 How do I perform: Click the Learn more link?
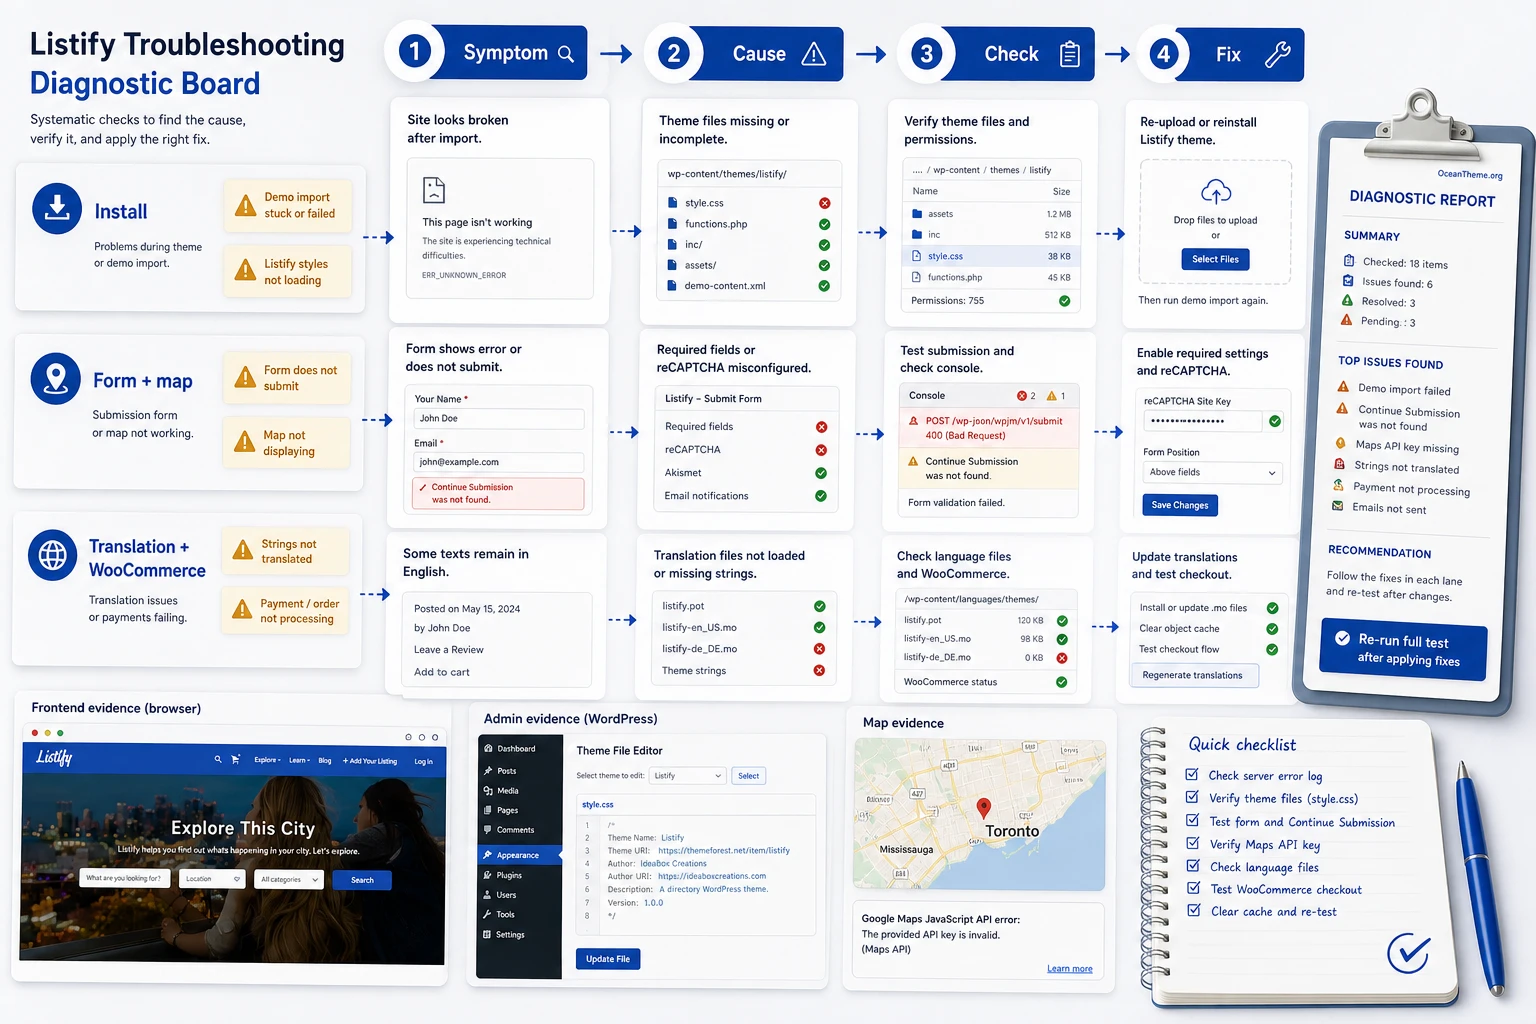click(1070, 969)
